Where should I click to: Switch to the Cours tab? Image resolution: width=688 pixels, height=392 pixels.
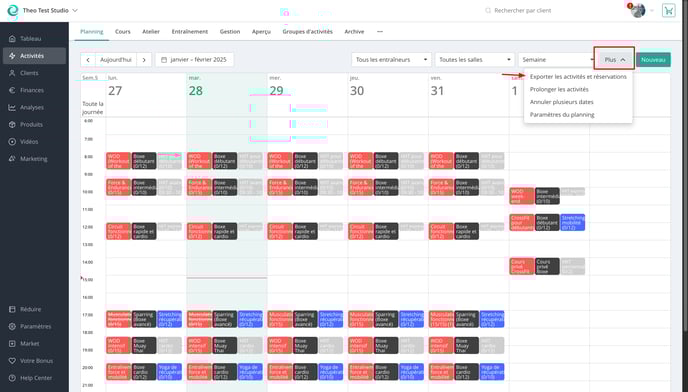tap(122, 32)
